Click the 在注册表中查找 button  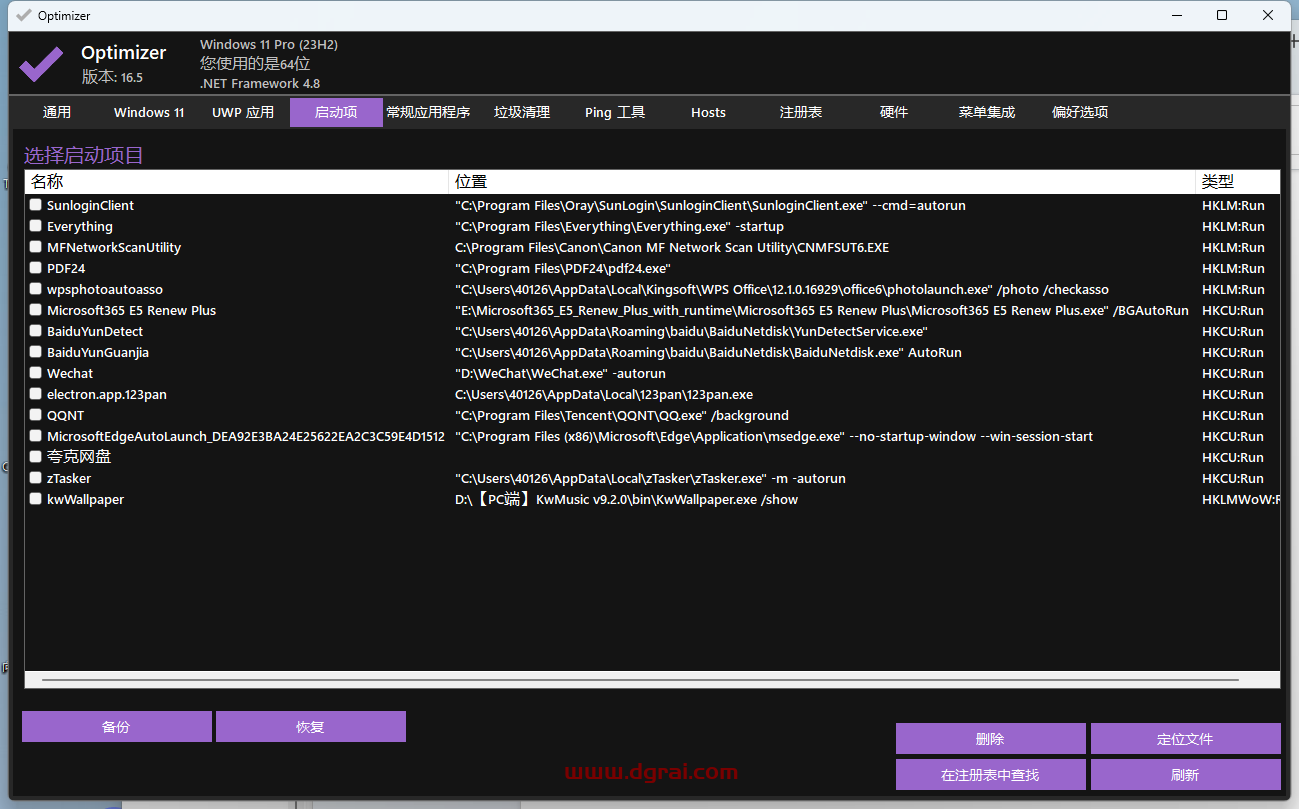[990, 775]
